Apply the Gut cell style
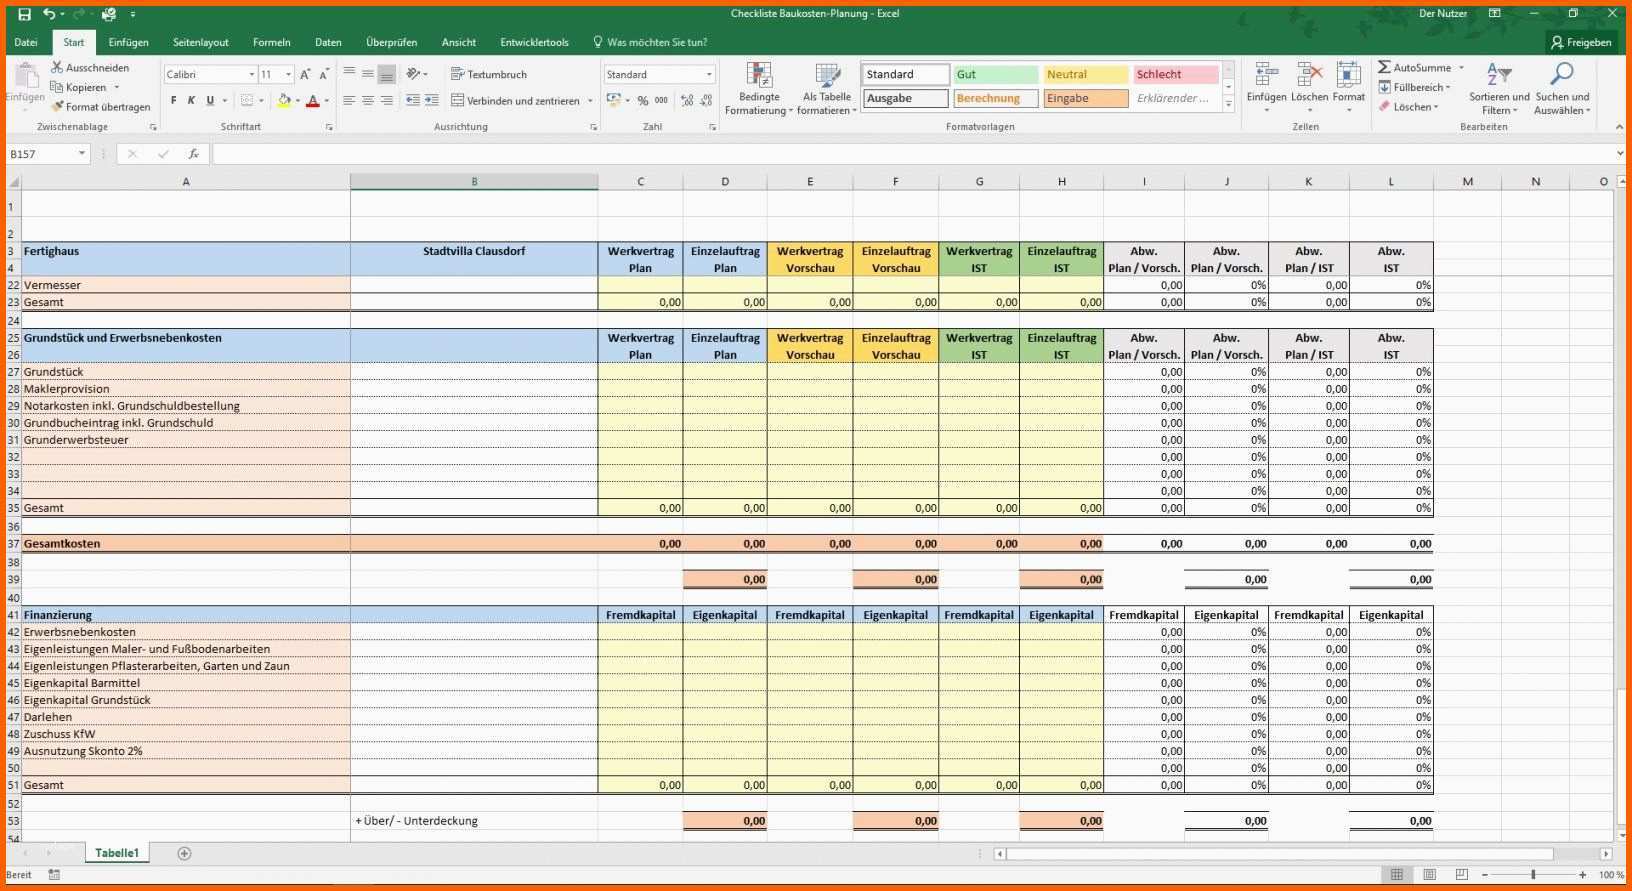 [996, 74]
